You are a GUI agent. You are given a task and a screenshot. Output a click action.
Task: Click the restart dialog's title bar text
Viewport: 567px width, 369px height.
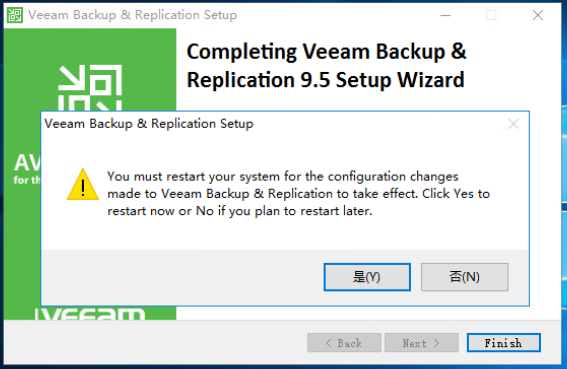click(149, 124)
